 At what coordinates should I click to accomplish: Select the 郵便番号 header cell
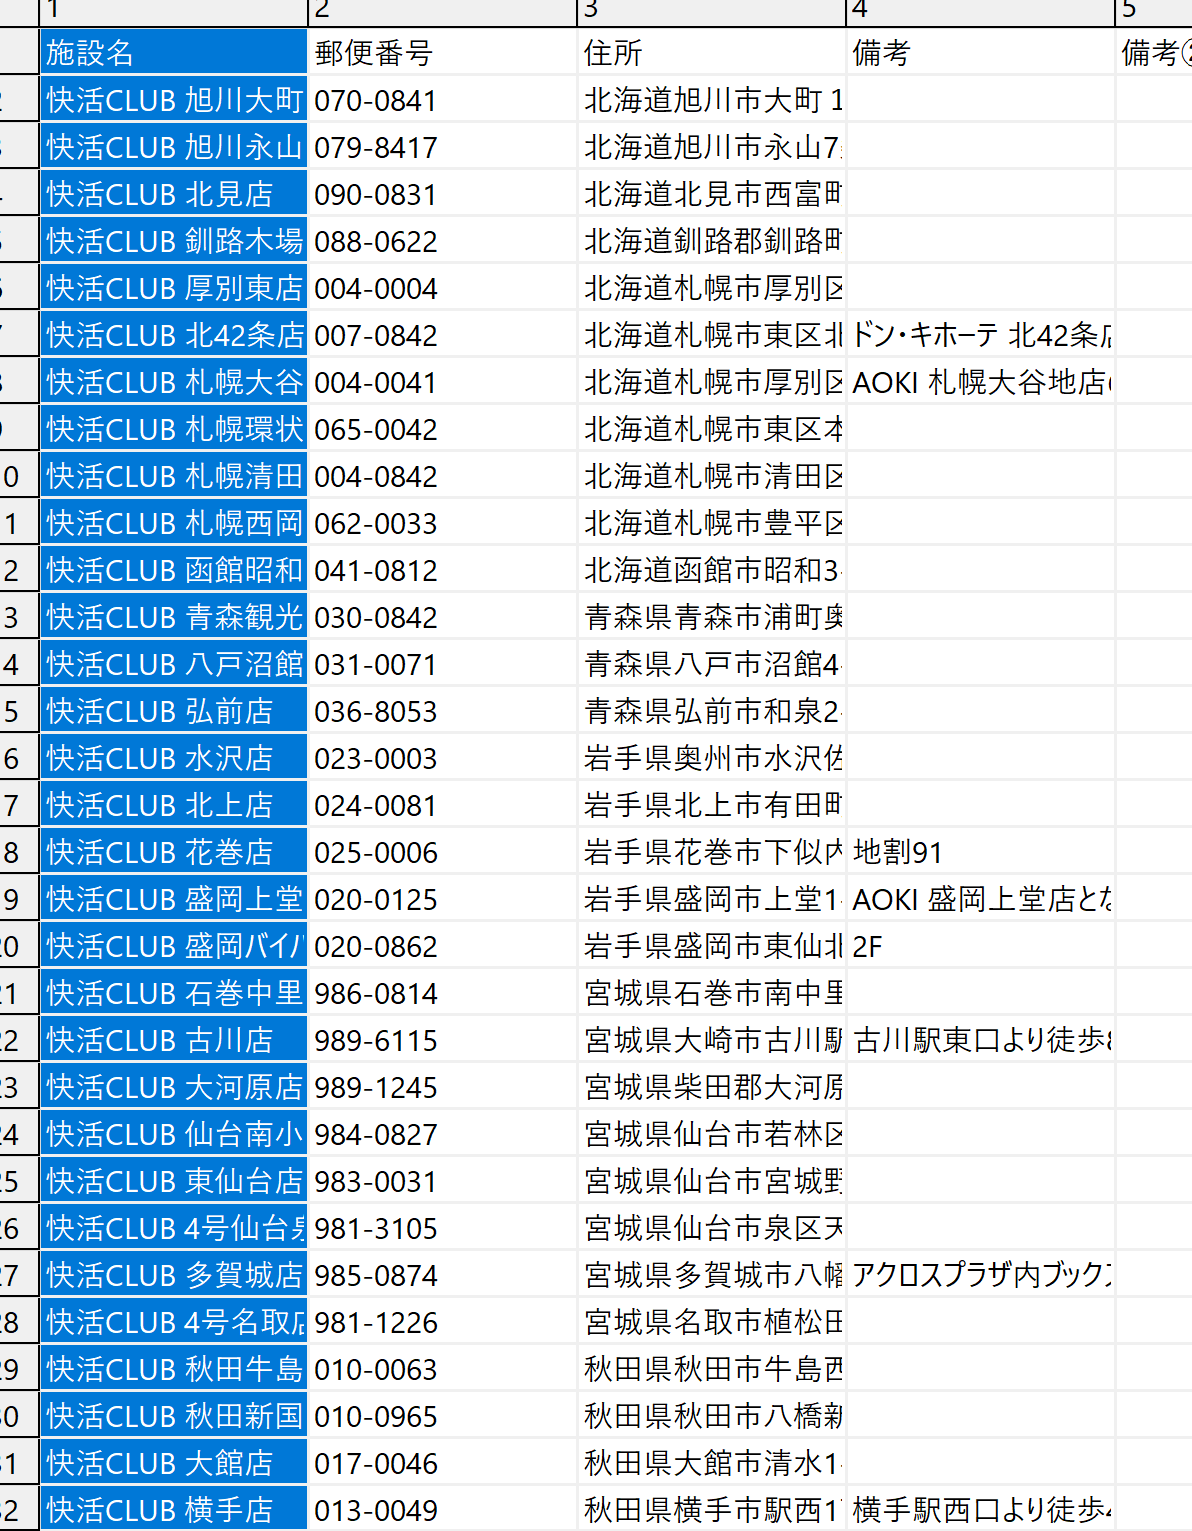(x=442, y=52)
